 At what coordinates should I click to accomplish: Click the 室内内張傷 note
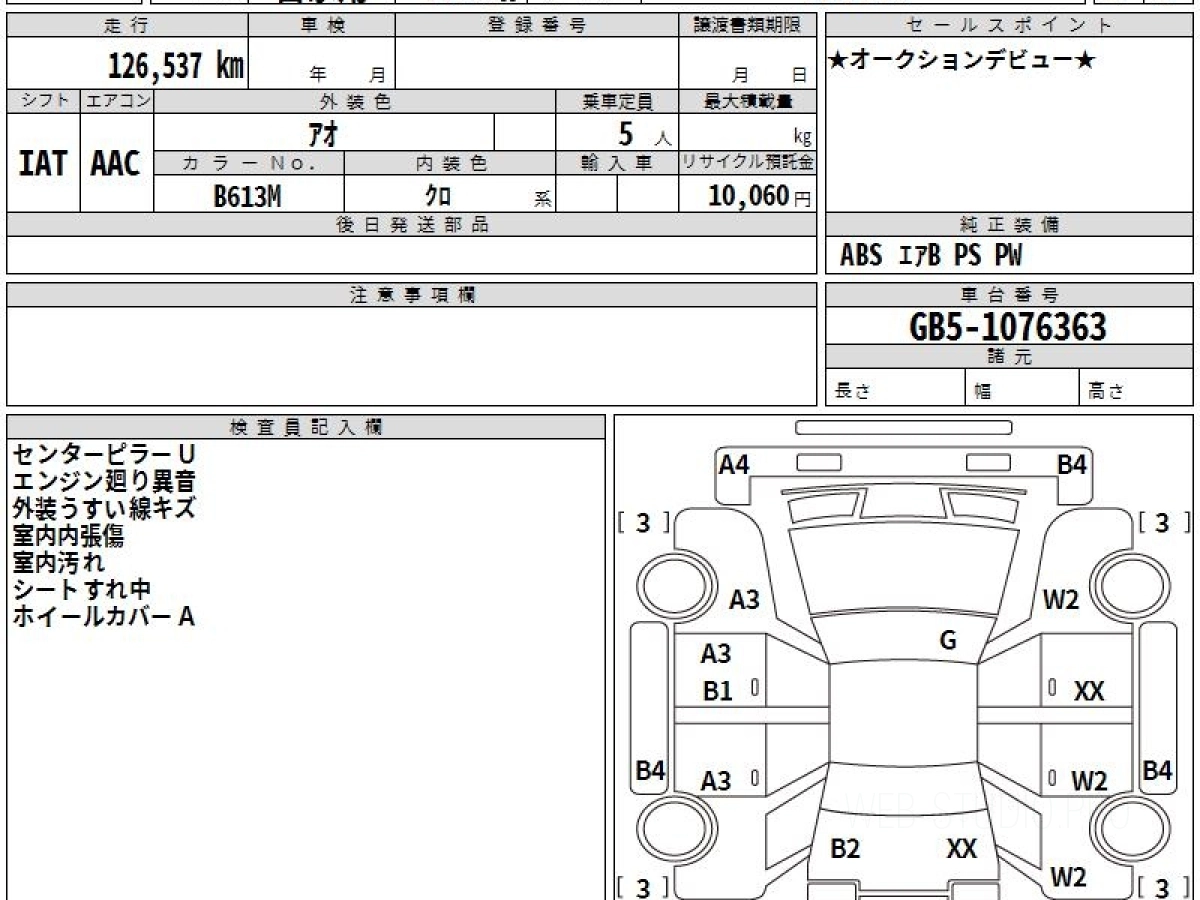tap(68, 535)
